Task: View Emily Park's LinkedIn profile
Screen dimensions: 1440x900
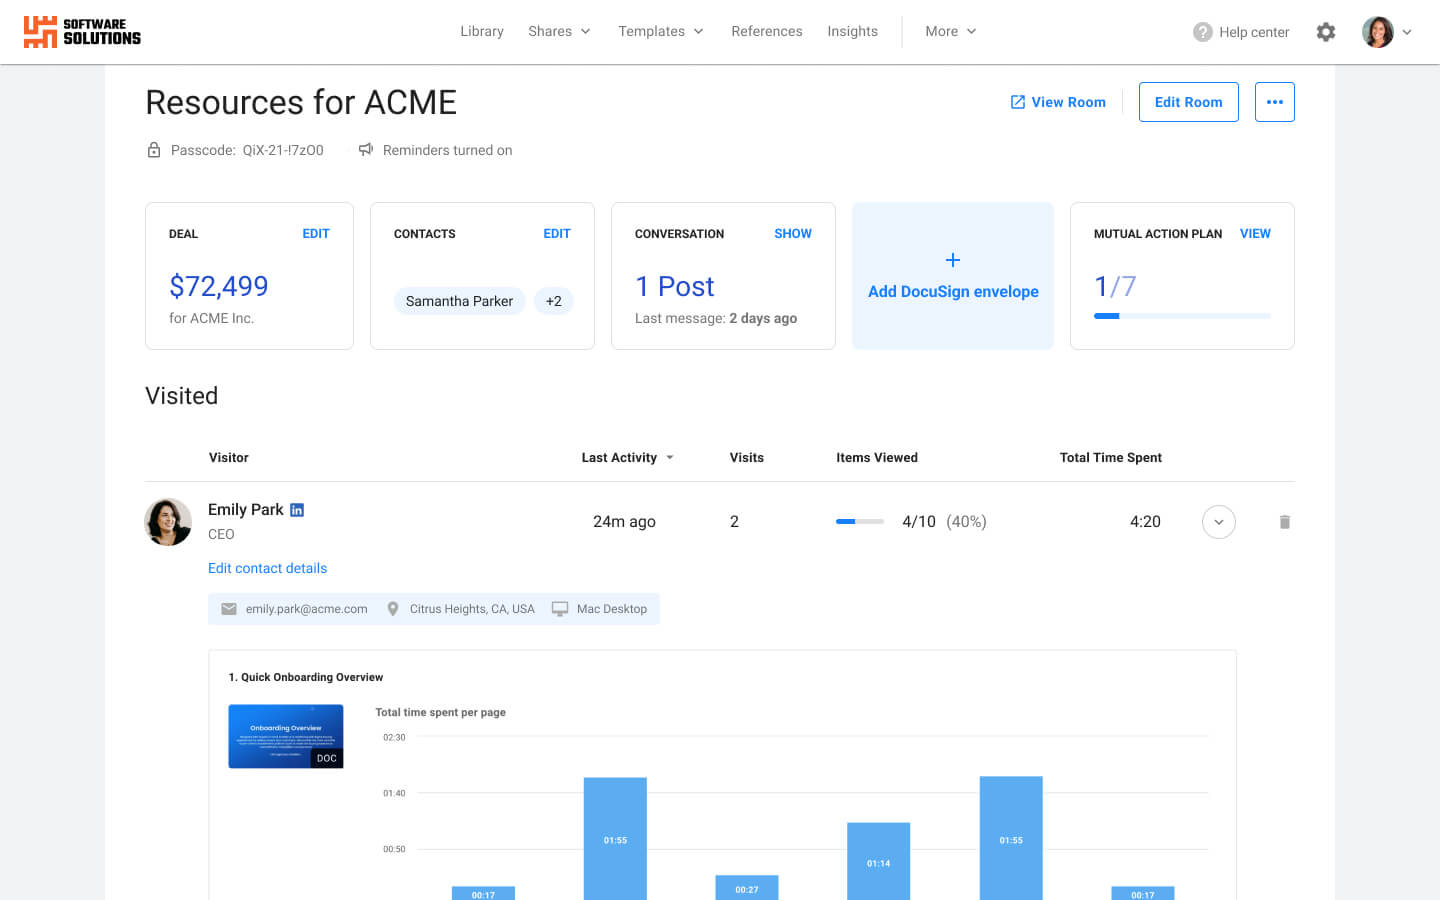Action: pos(297,509)
